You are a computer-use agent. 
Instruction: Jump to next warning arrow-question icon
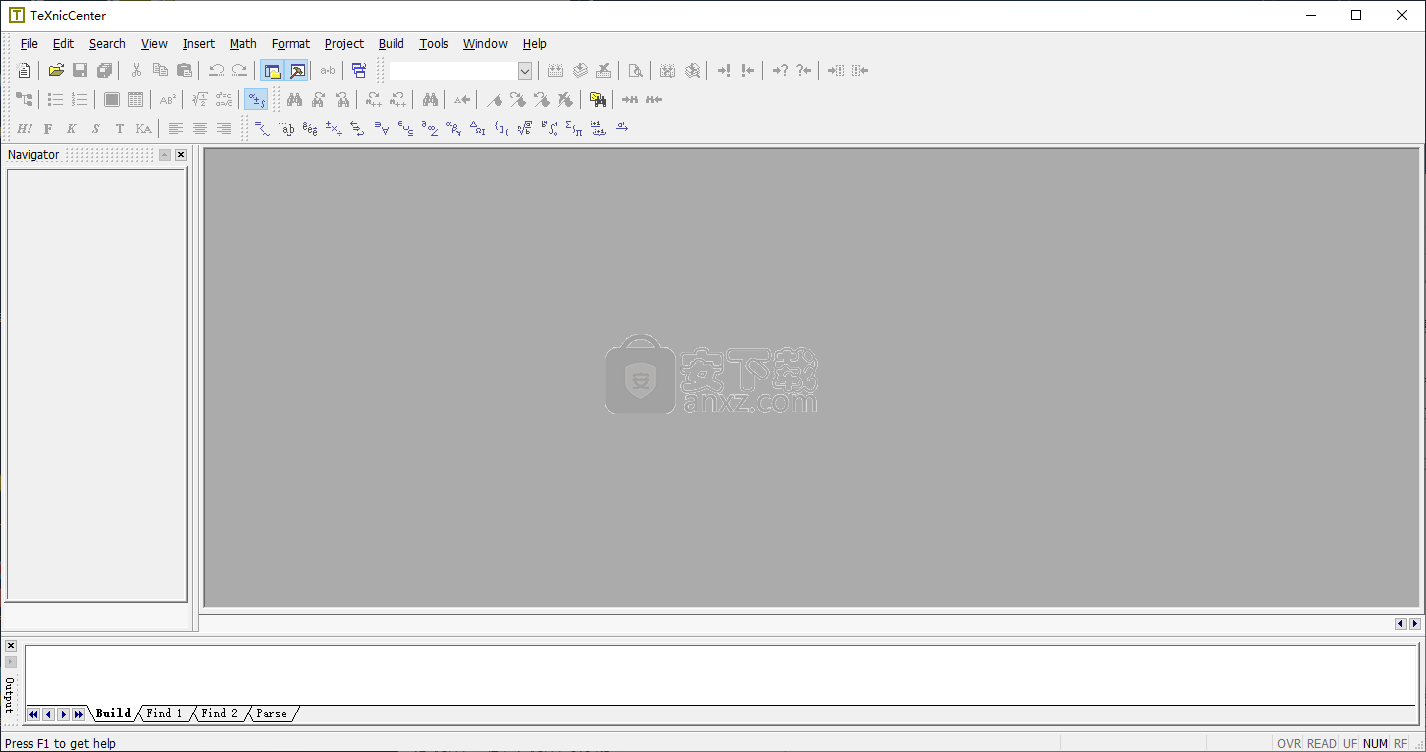point(780,71)
